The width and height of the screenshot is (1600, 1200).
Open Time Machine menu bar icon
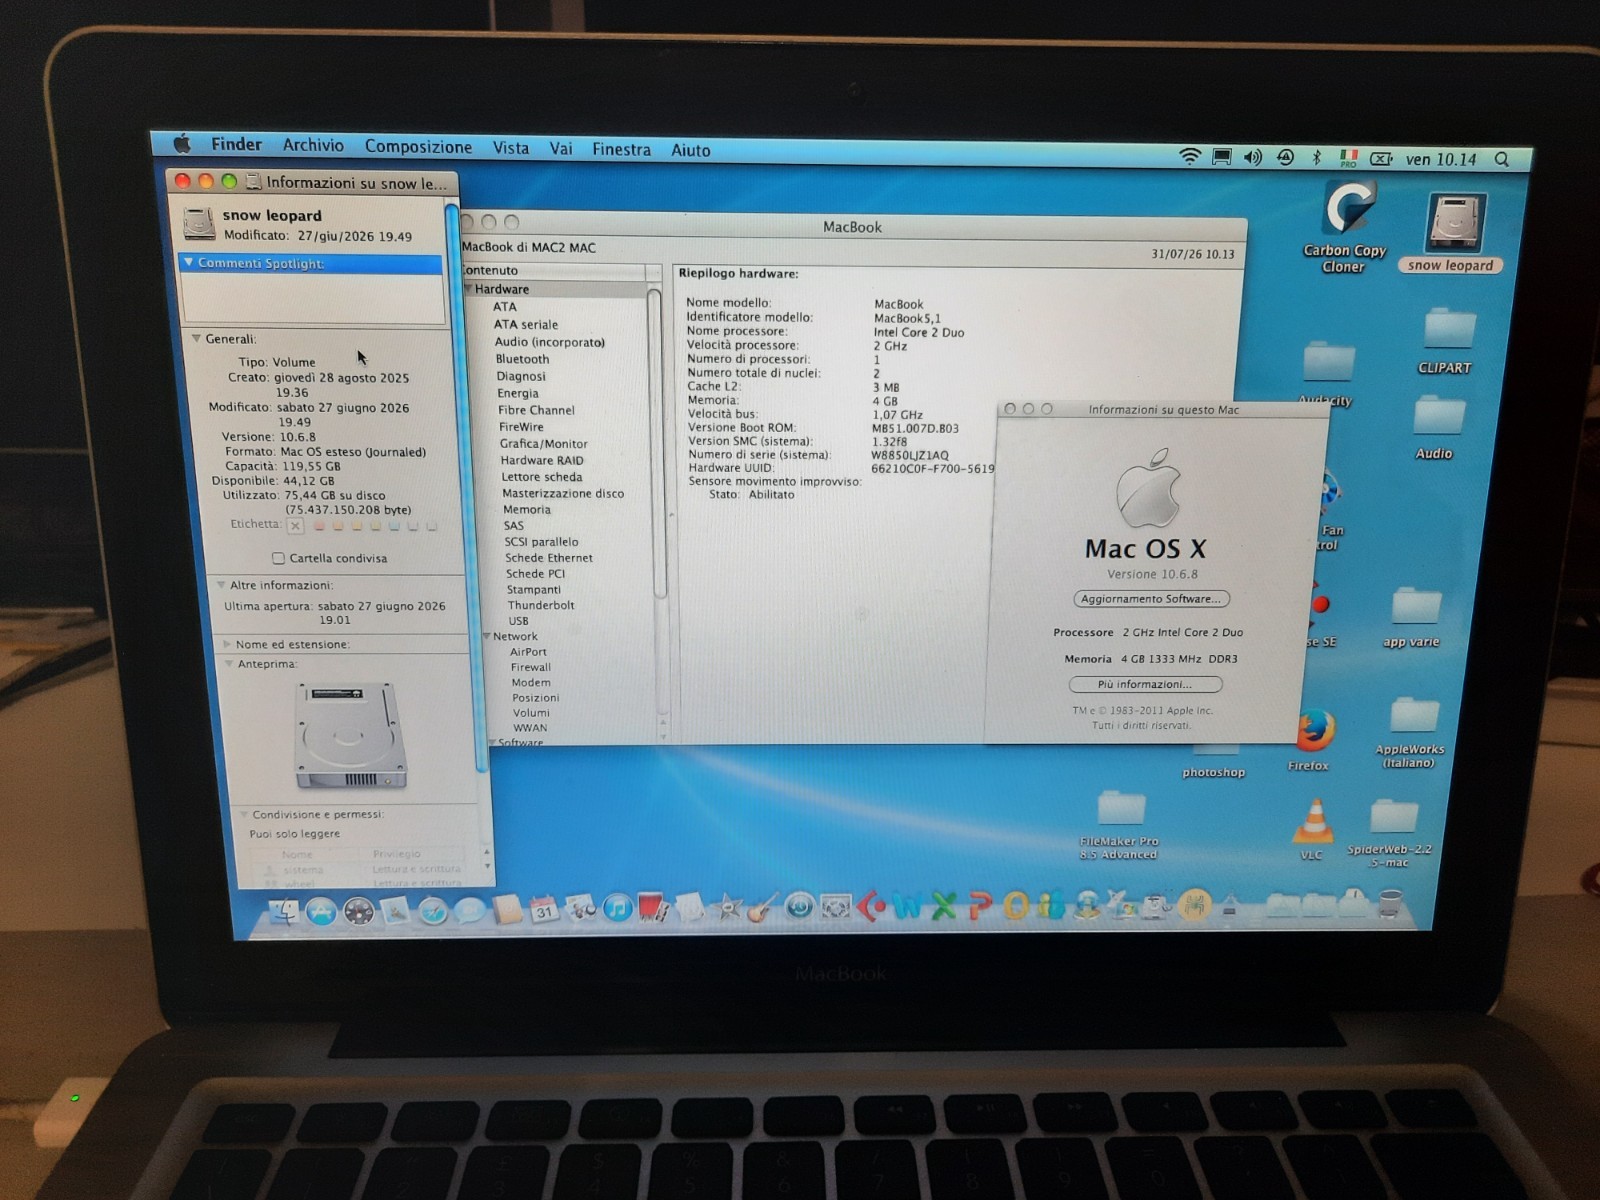1286,158
